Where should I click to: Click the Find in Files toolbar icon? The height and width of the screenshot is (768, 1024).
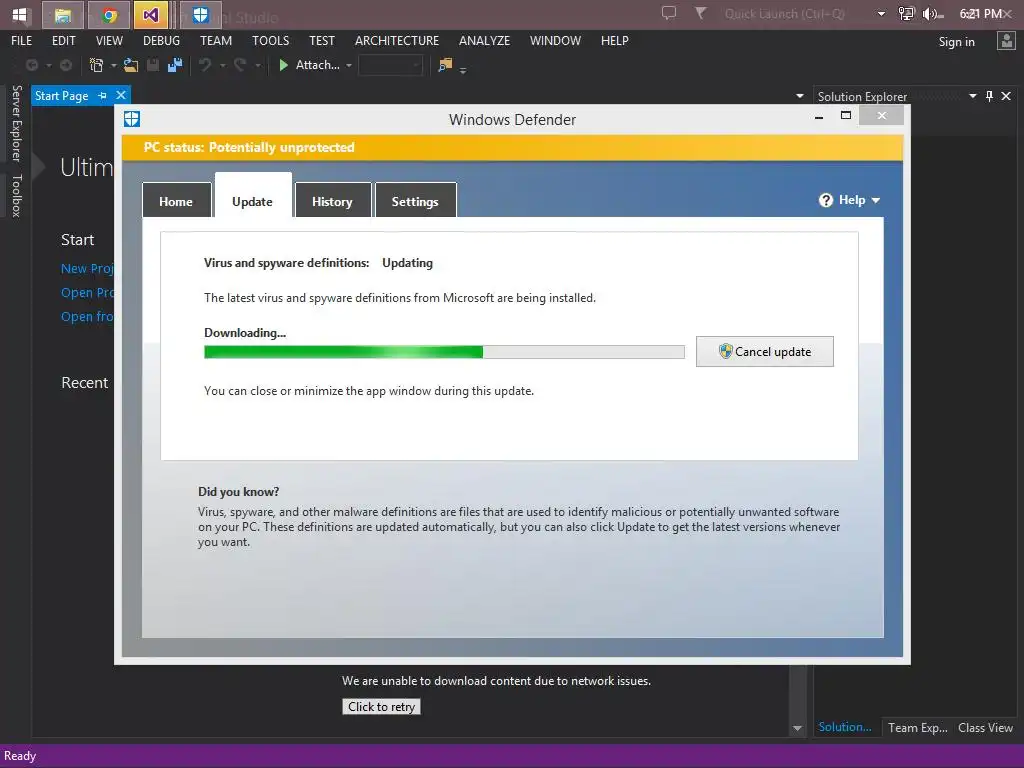tap(445, 65)
